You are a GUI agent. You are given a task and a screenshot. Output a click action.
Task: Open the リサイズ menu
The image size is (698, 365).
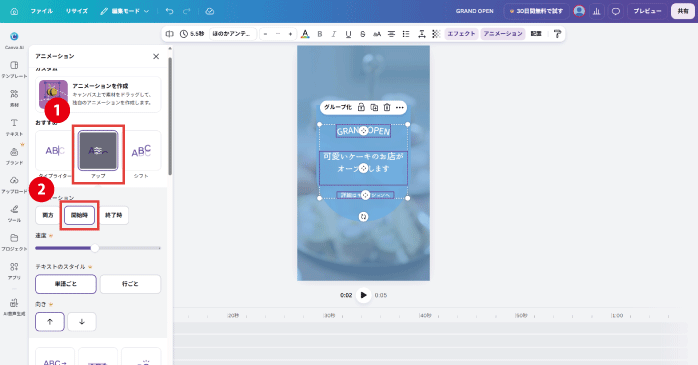coord(77,11)
